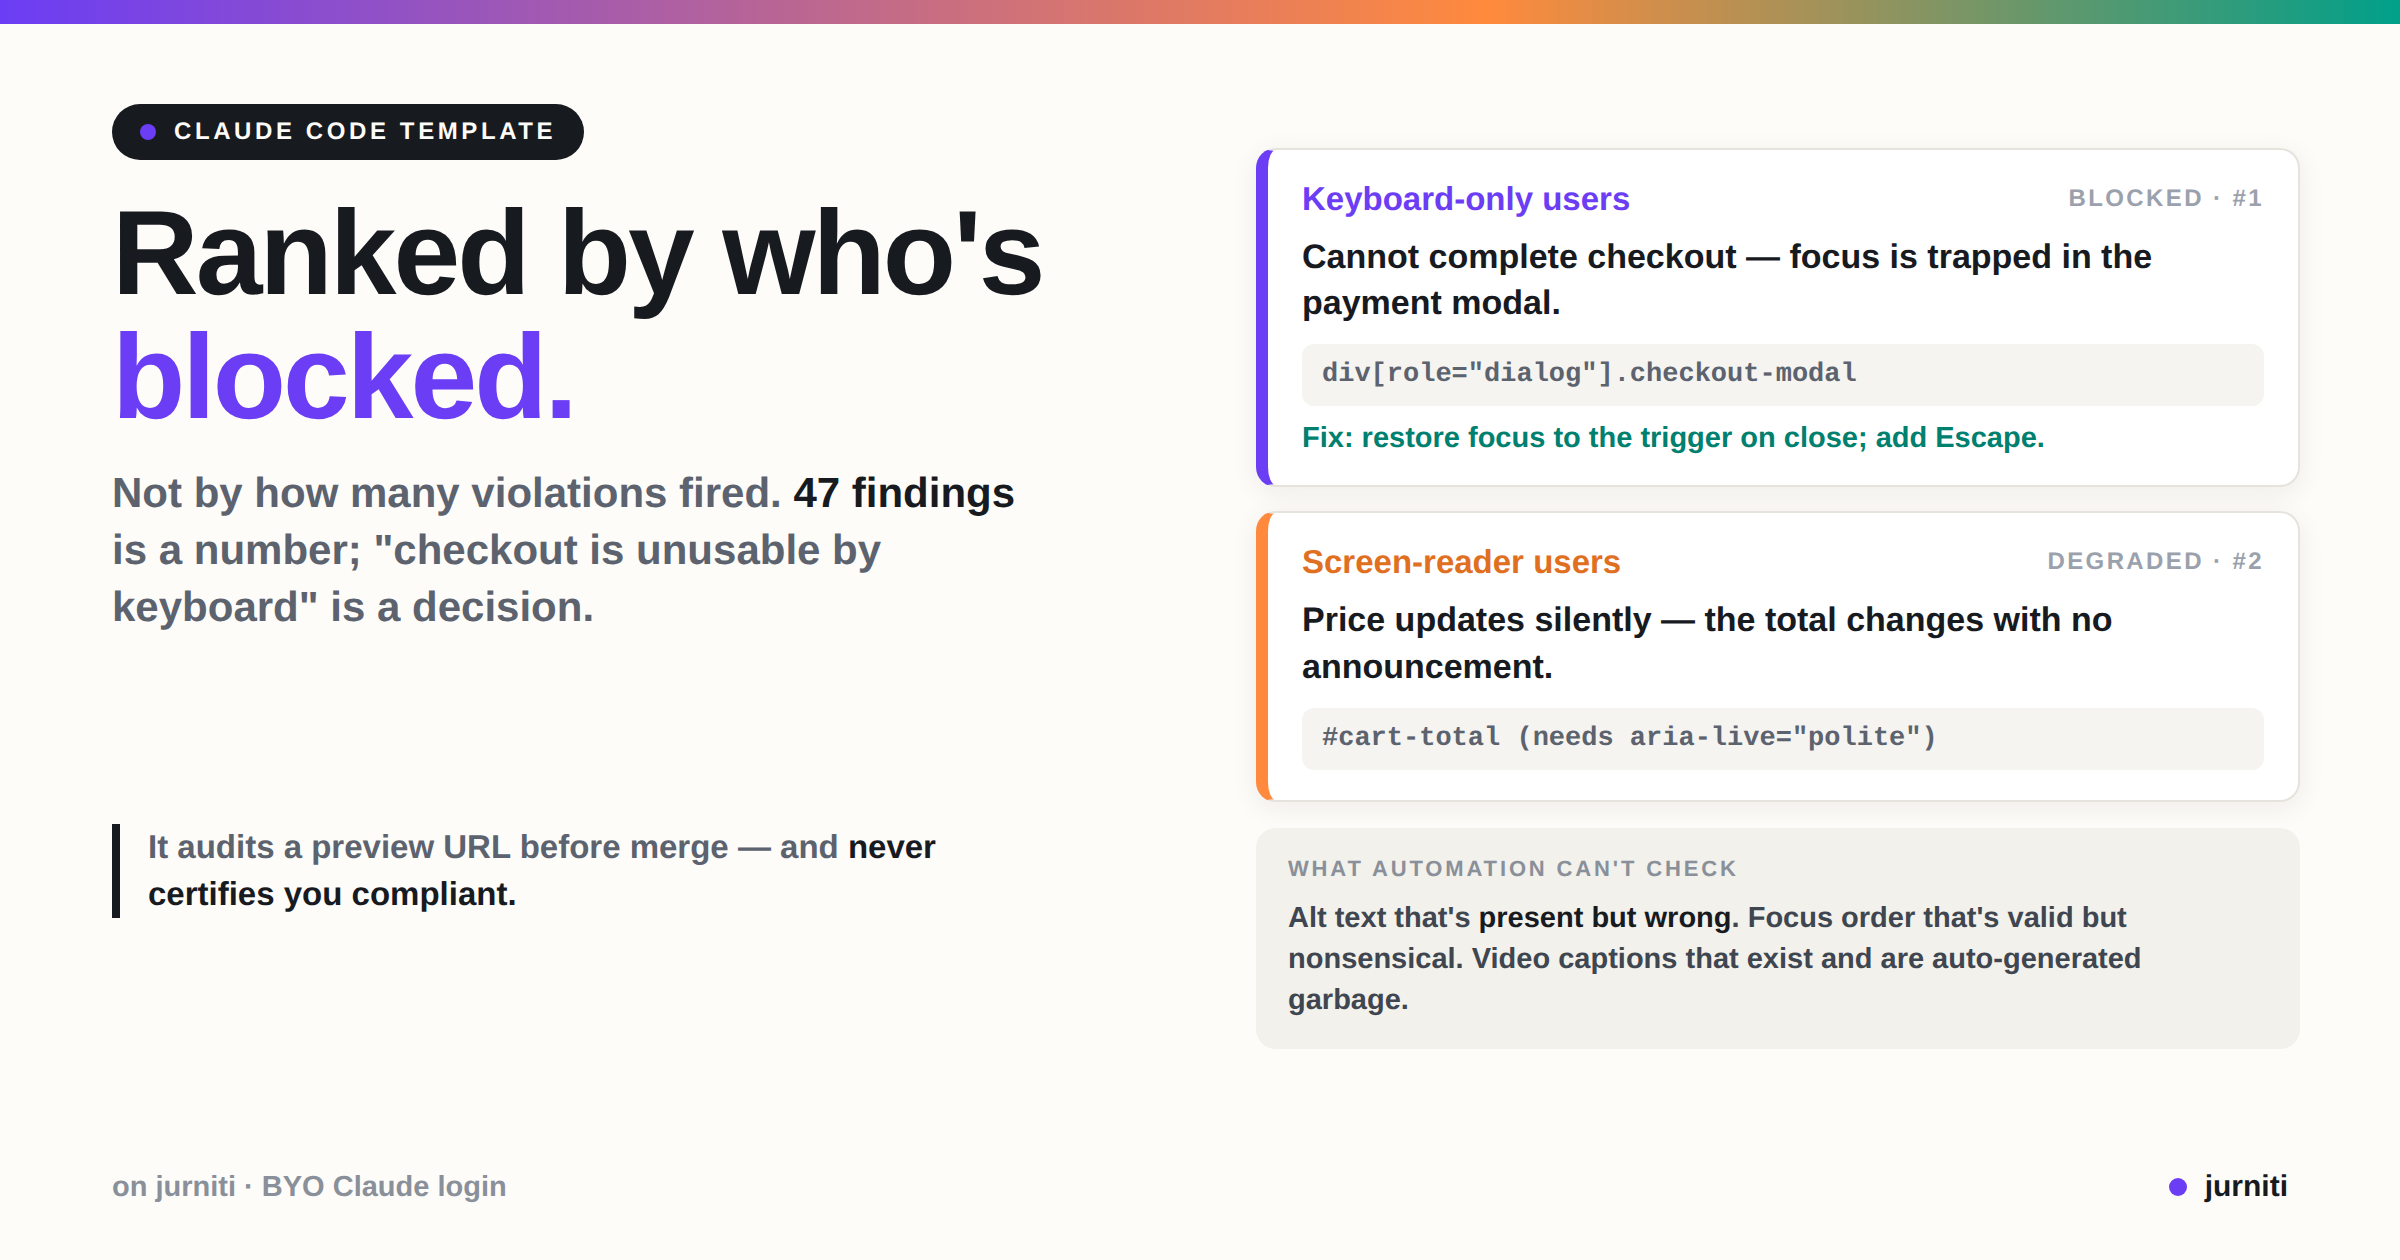Viewport: 2400px width, 1260px height.
Task: Click the green Fix: restore focus suggestion
Action: coord(1672,438)
